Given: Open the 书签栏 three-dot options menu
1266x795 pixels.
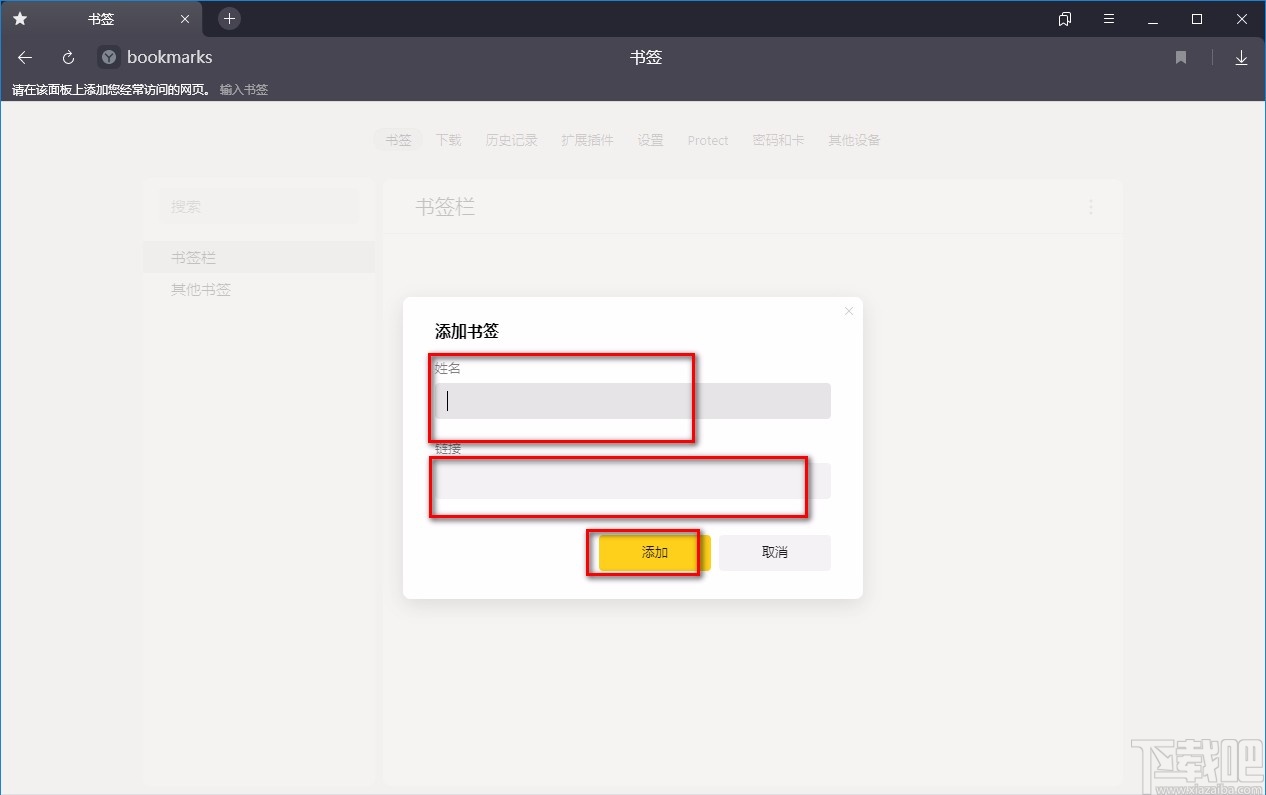Looking at the screenshot, I should pyautogui.click(x=1090, y=207).
